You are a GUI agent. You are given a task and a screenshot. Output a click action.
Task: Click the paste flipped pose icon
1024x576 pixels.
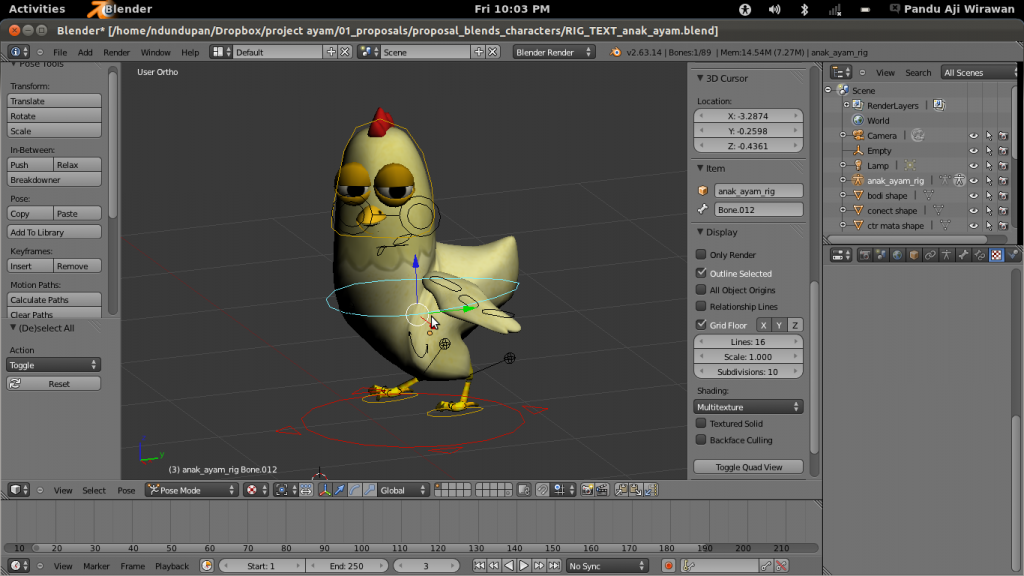pyautogui.click(x=650, y=490)
